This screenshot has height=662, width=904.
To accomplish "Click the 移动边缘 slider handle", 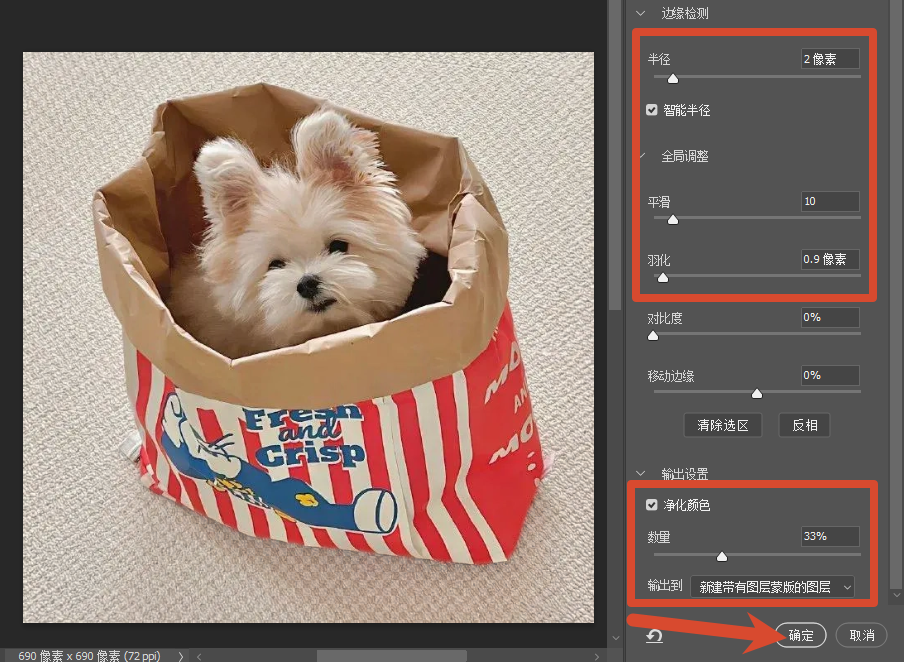I will pyautogui.click(x=757, y=393).
